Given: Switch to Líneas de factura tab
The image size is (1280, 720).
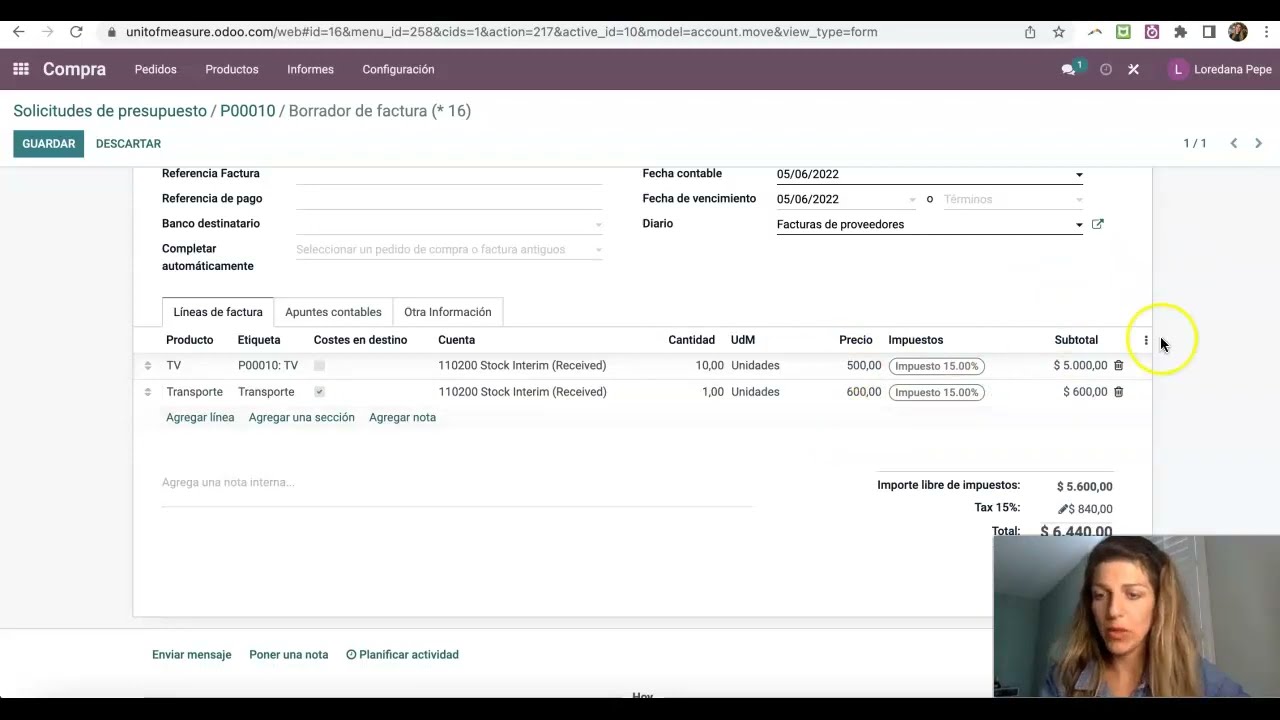Looking at the screenshot, I should coord(218,312).
